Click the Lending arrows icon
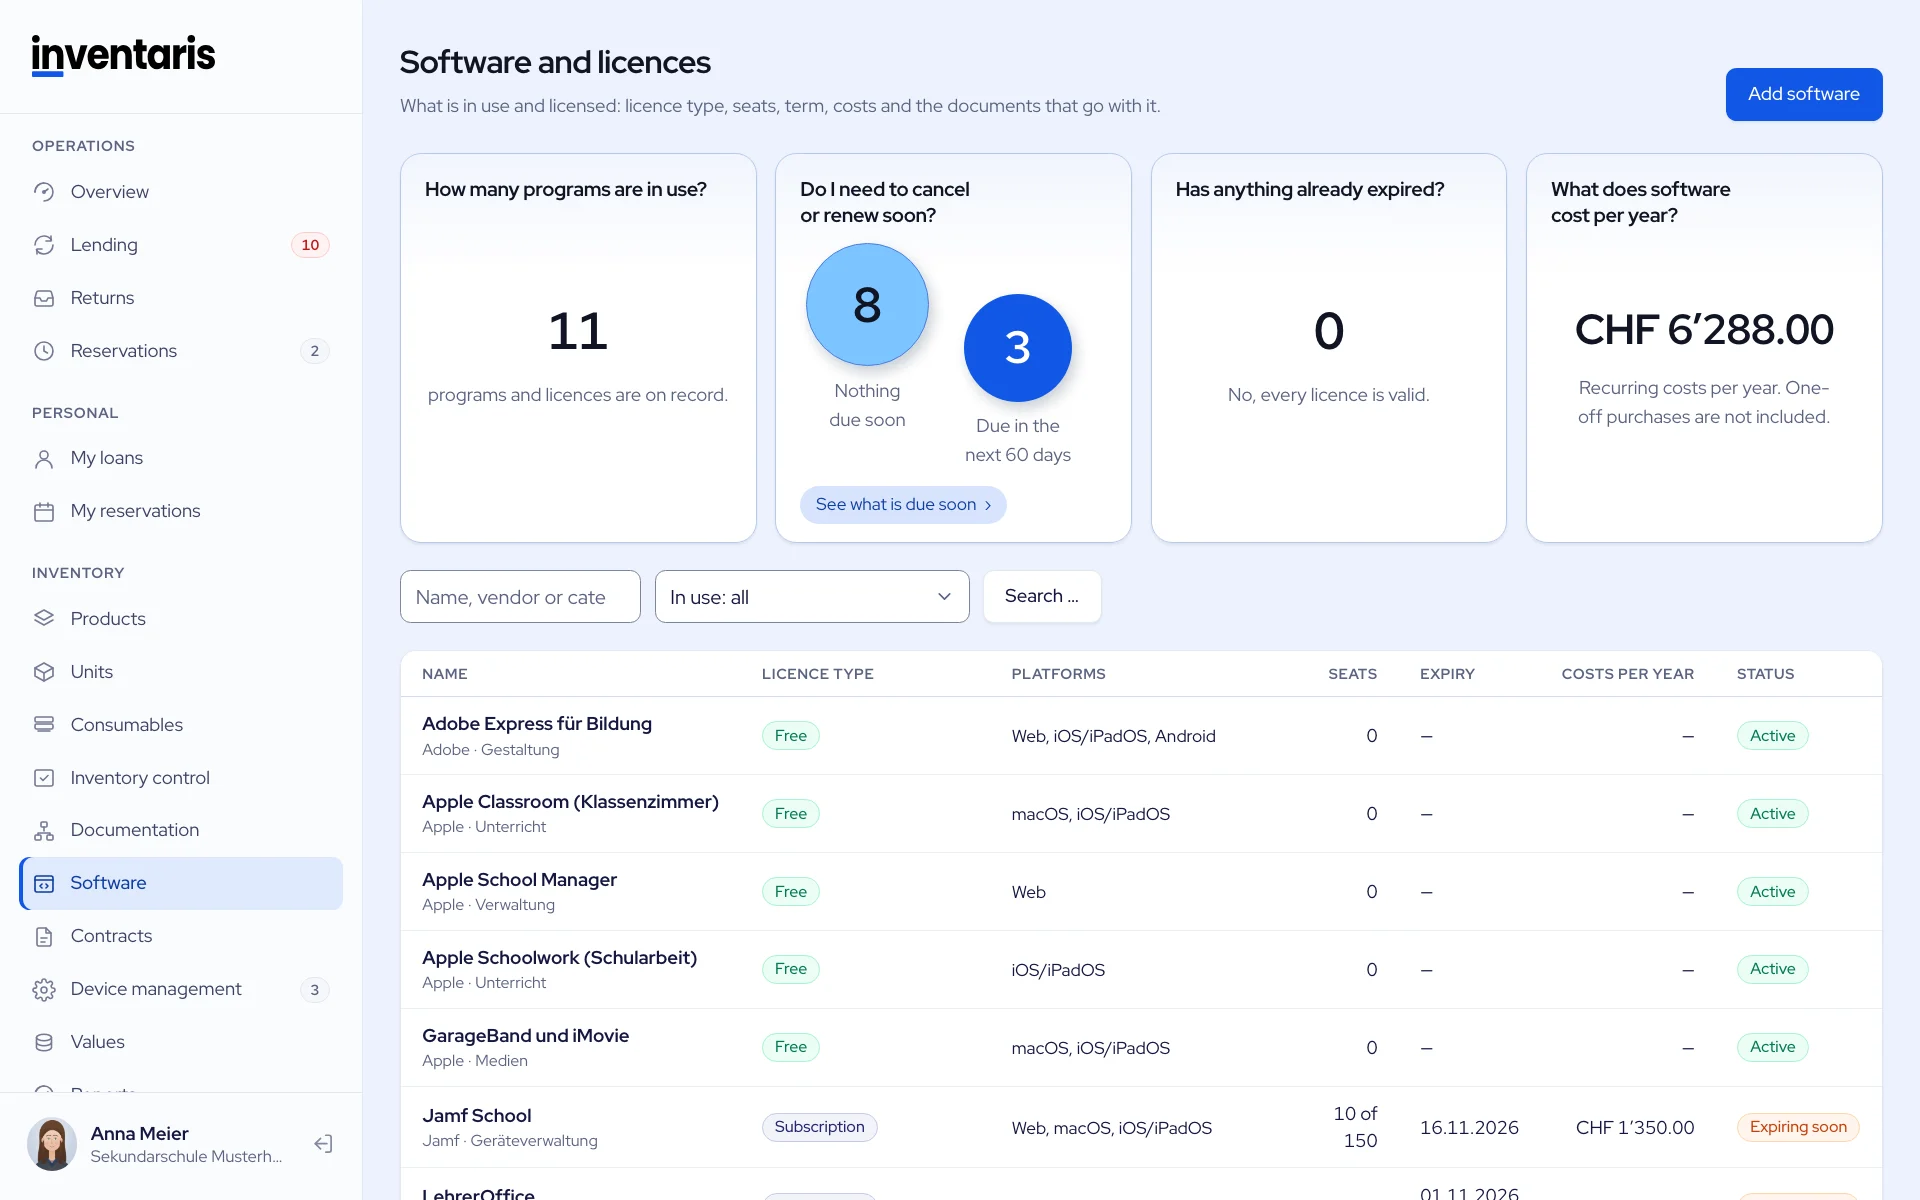The image size is (1920, 1200). coord(44,245)
